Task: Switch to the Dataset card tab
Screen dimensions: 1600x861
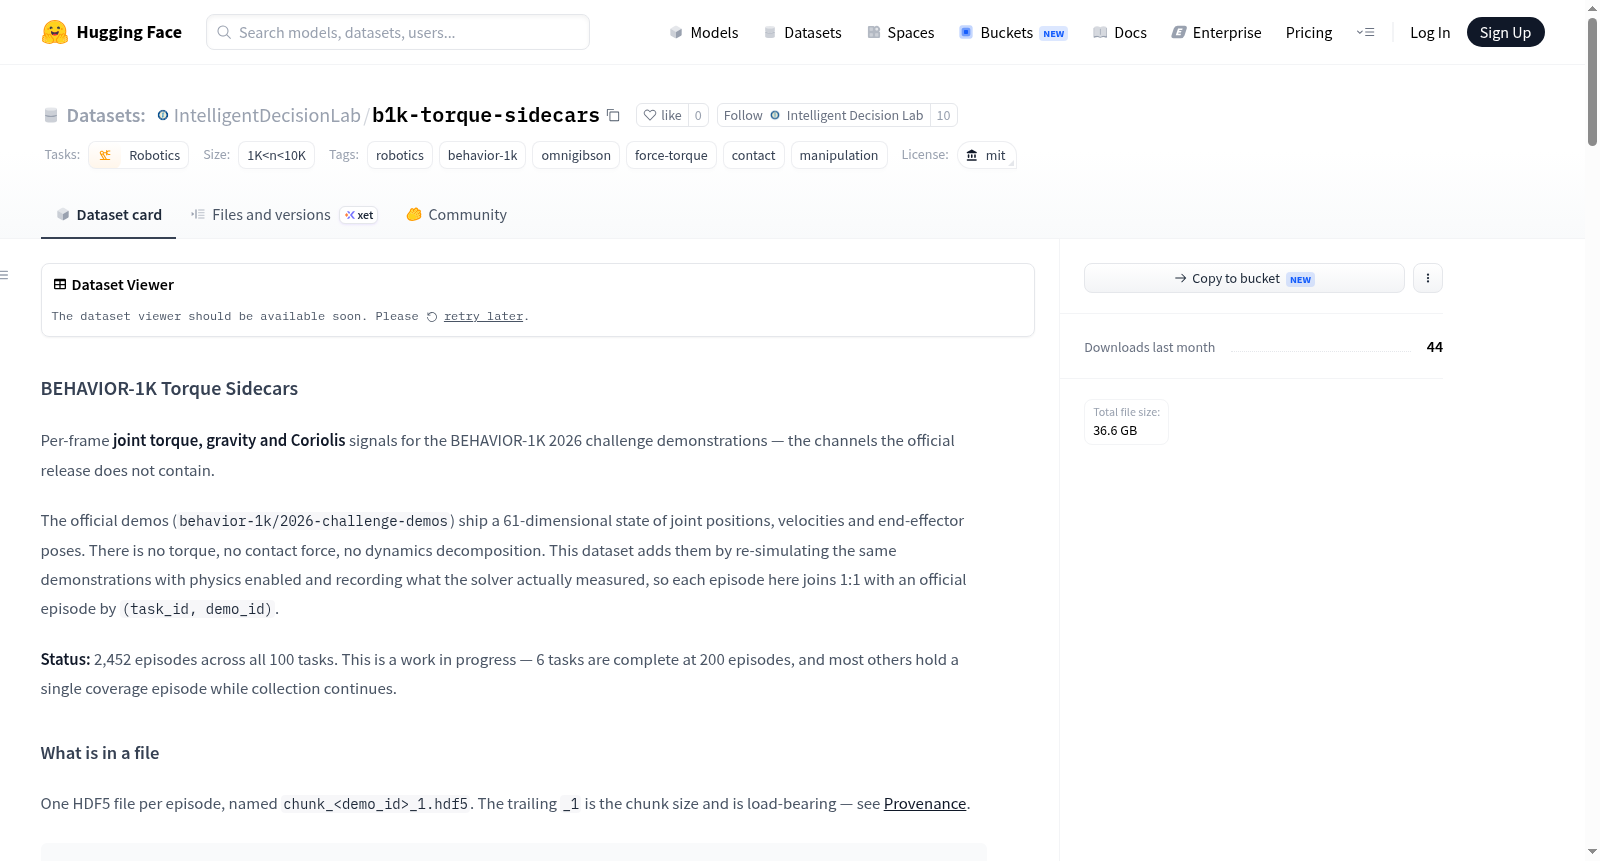Action: 109,215
